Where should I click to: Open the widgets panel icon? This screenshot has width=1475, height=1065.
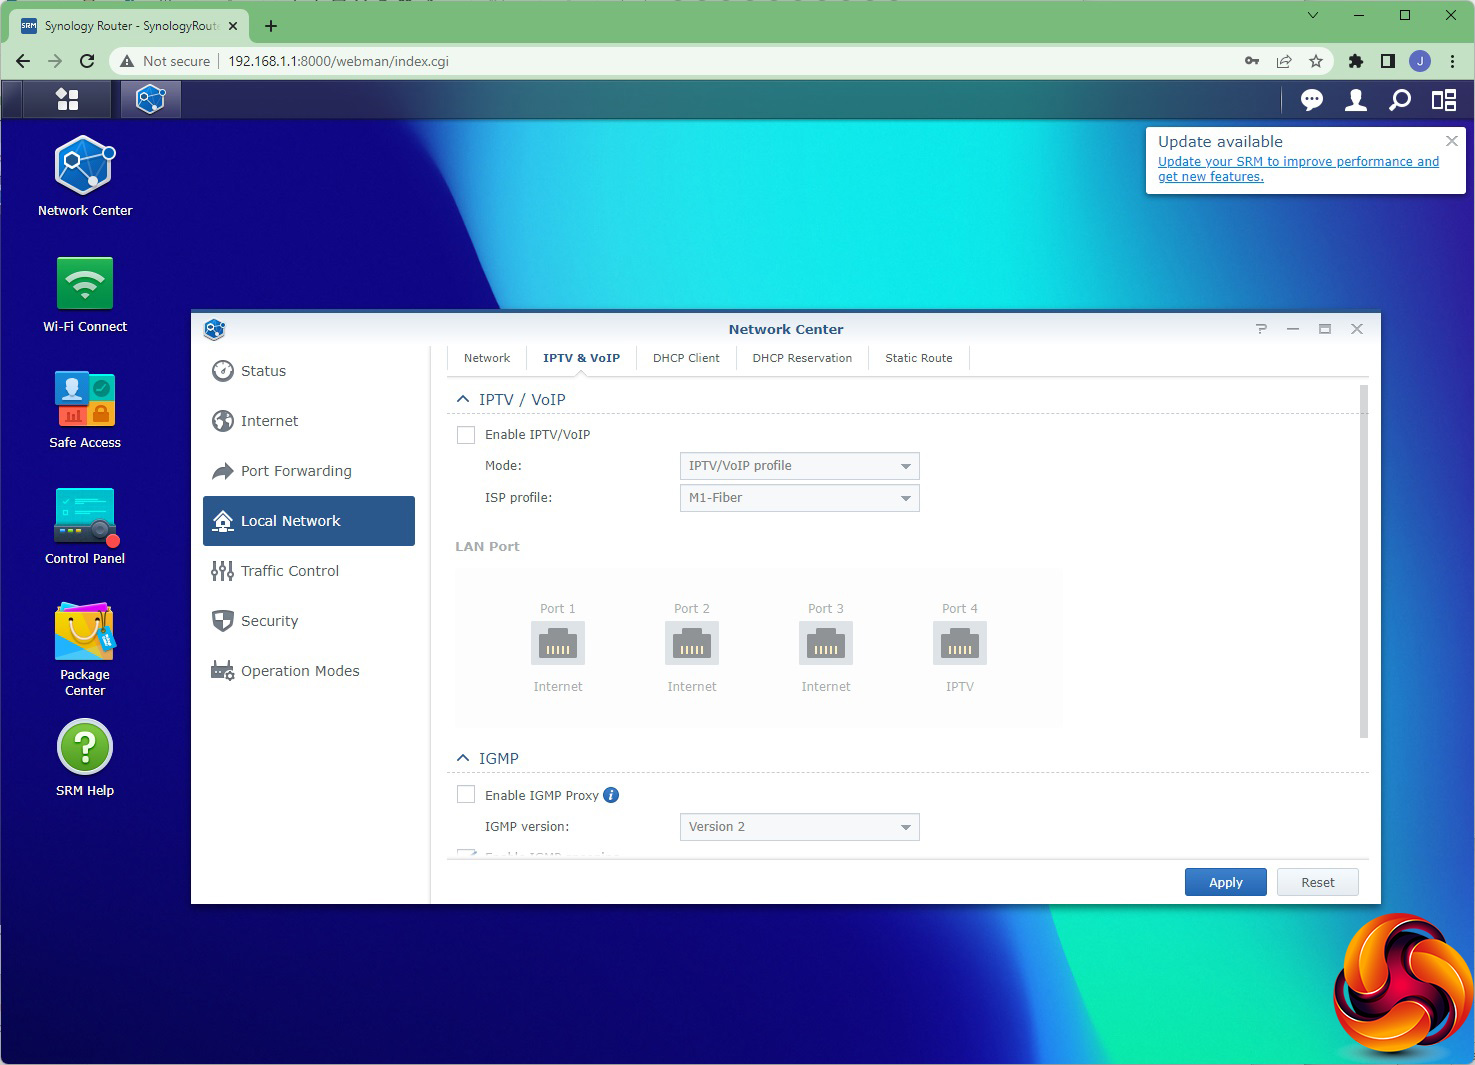tap(1444, 99)
